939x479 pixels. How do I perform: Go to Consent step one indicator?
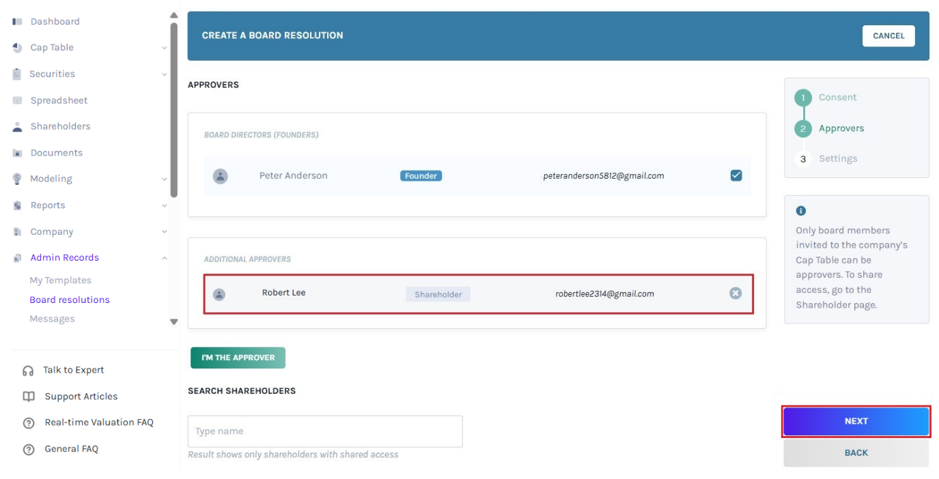(x=803, y=98)
